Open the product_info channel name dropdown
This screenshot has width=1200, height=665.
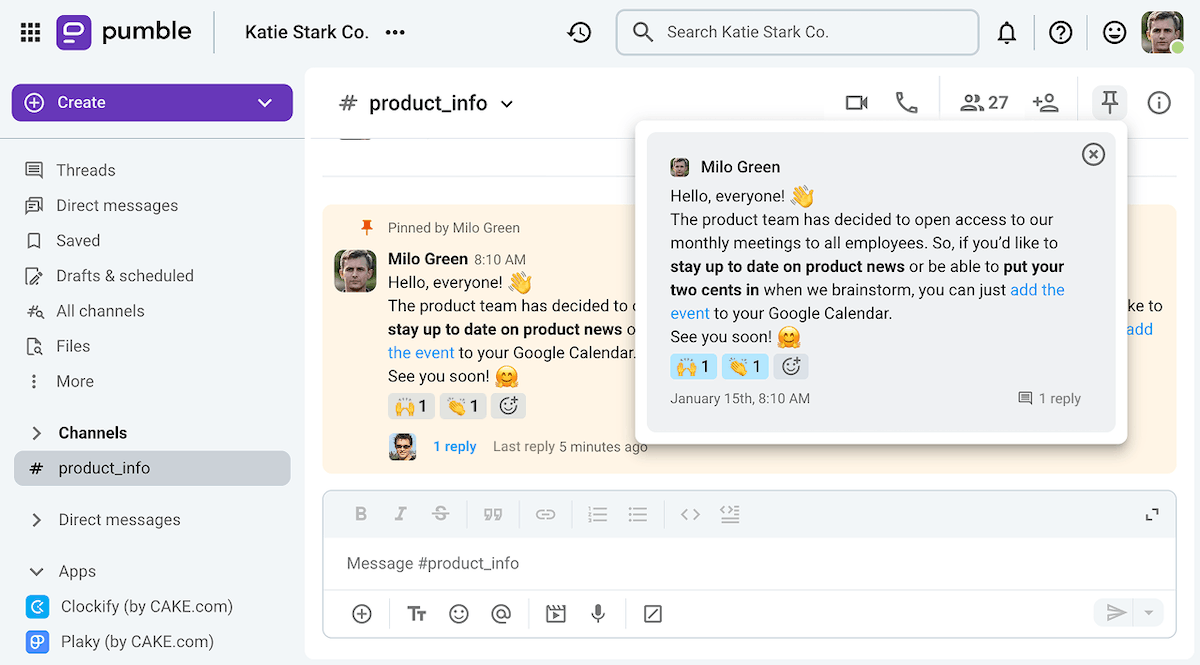(507, 103)
